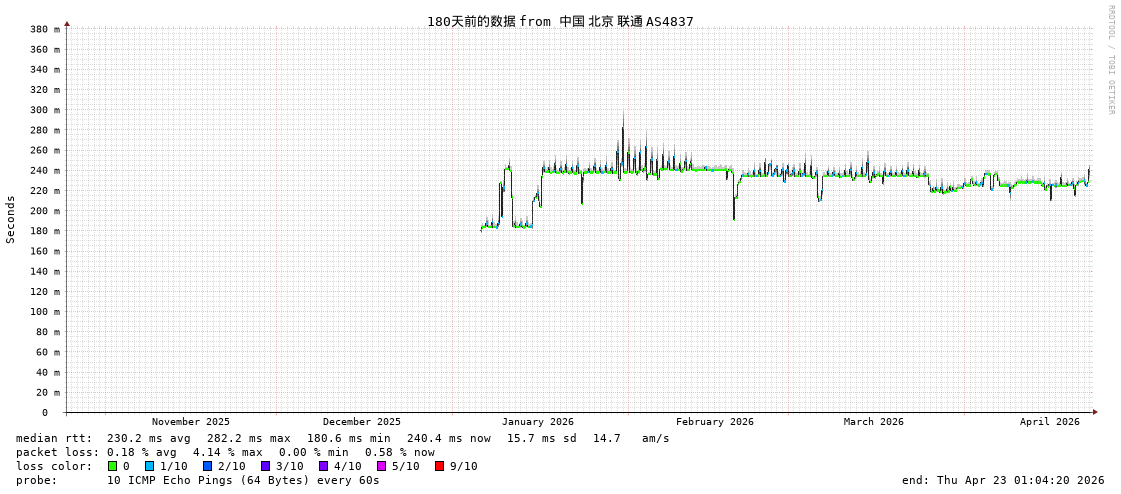This screenshot has width=1121, height=494.
Task: Select the violet 4/10 loss swatch
Action: click(323, 466)
